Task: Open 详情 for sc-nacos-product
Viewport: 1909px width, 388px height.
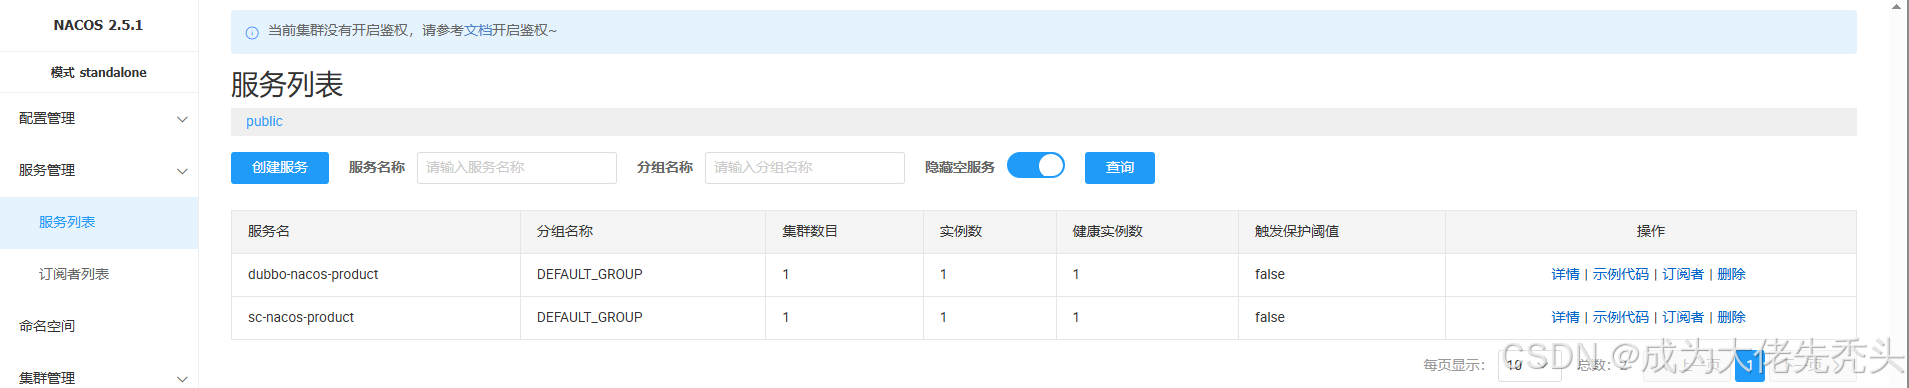Action: coord(1565,317)
